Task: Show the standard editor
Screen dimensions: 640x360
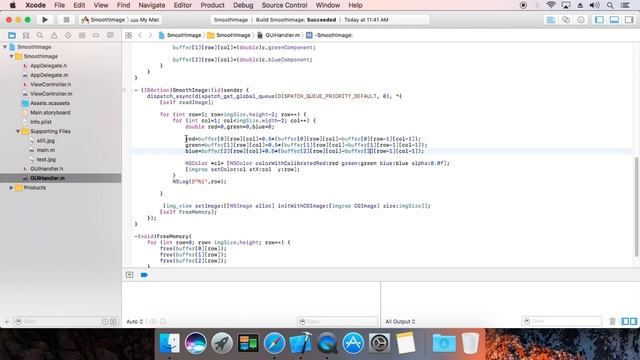Action: [x=551, y=20]
